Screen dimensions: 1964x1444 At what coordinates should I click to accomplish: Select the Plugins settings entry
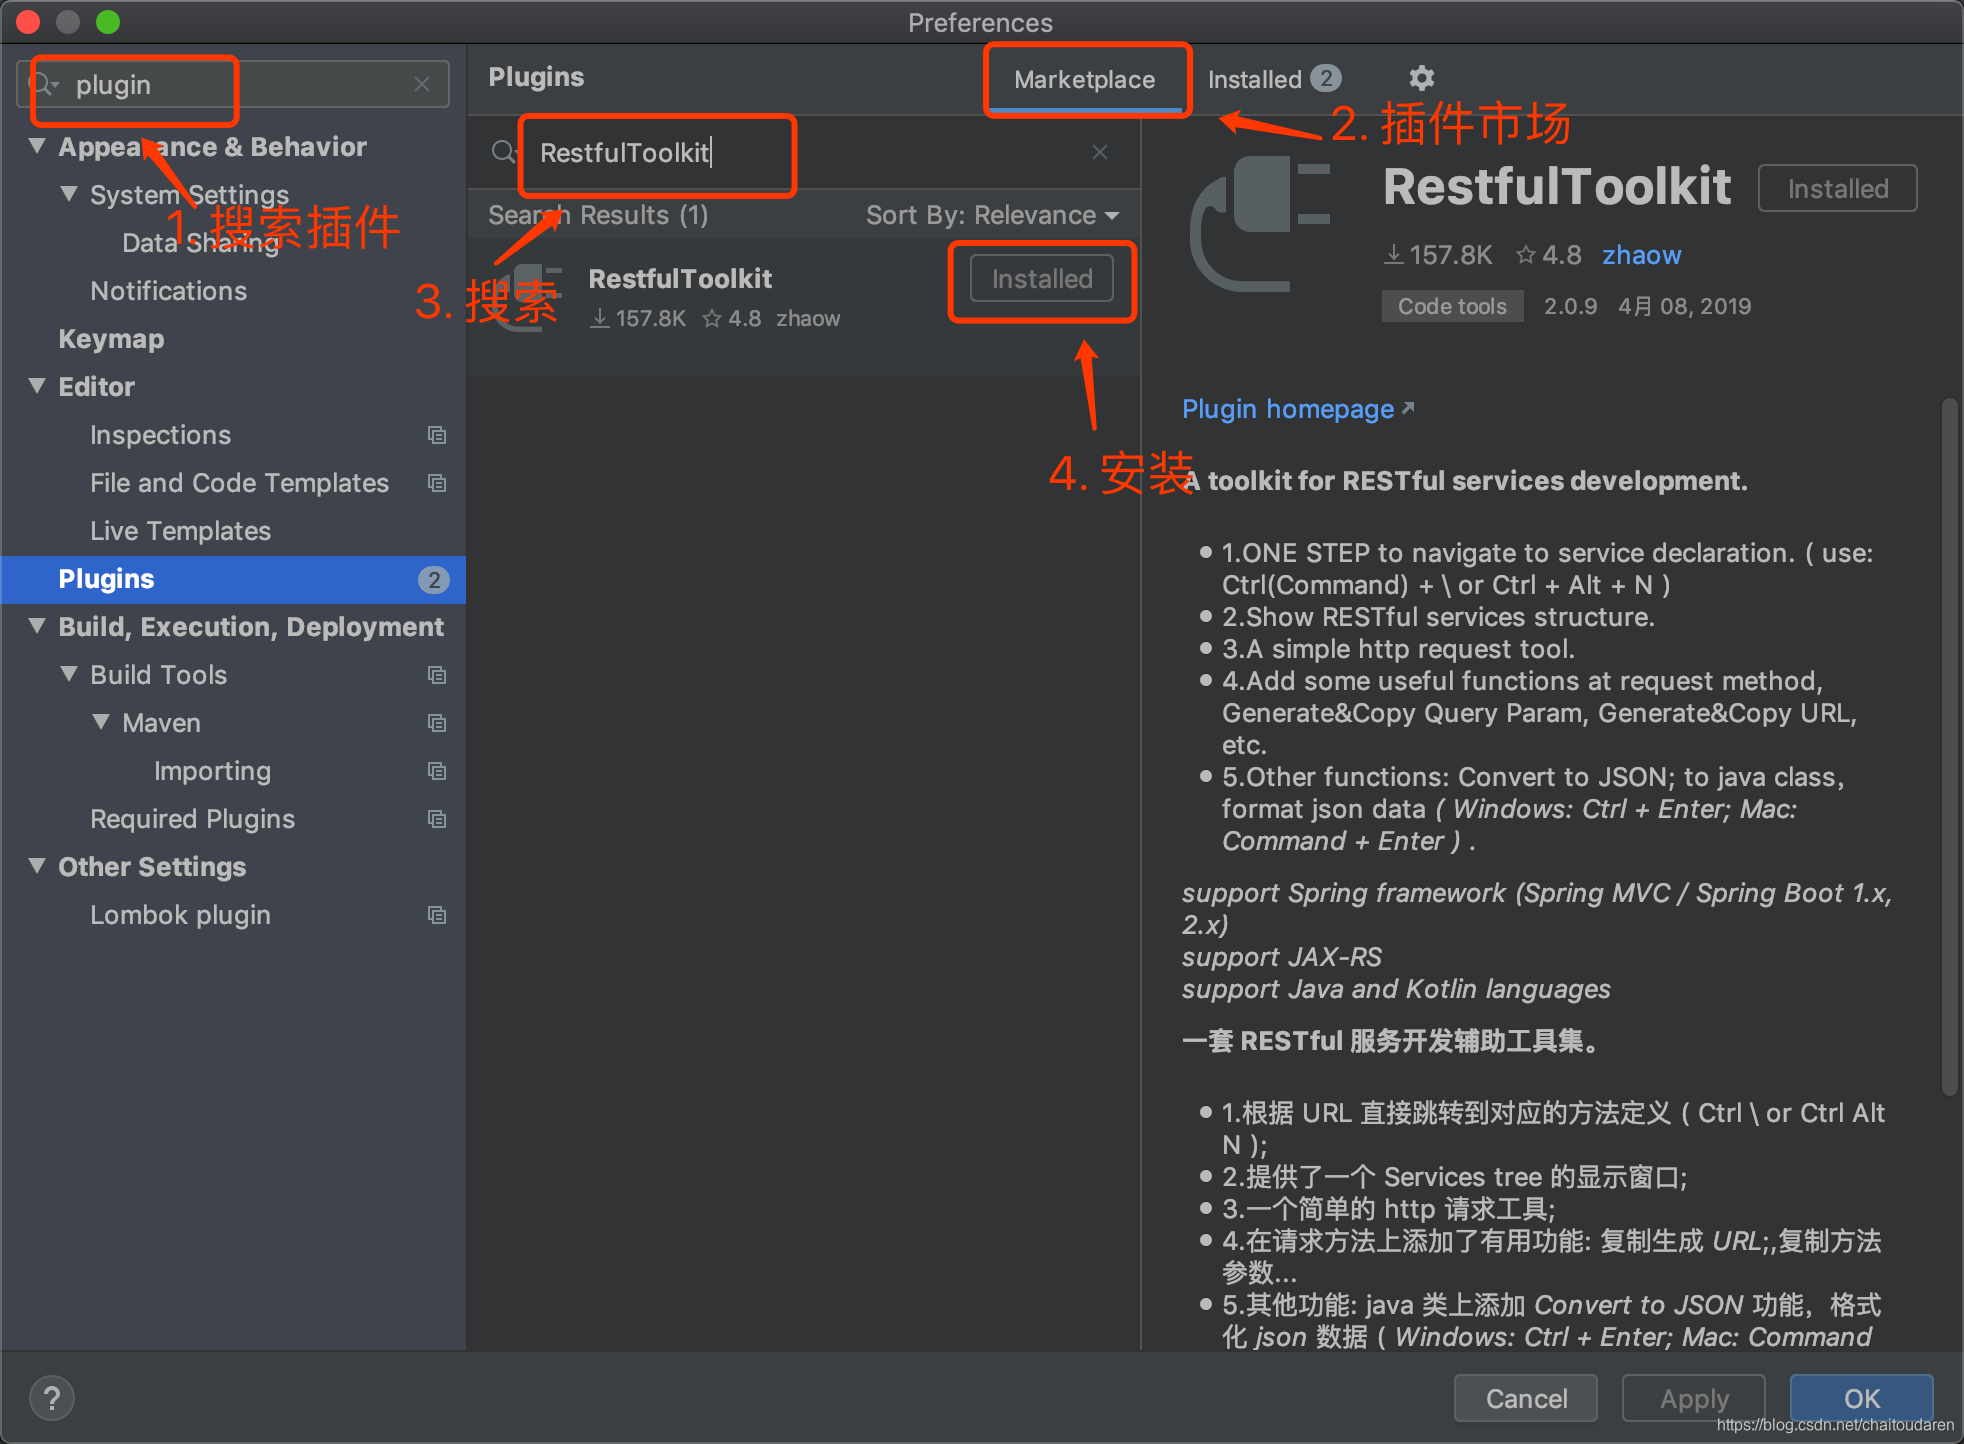[233, 579]
